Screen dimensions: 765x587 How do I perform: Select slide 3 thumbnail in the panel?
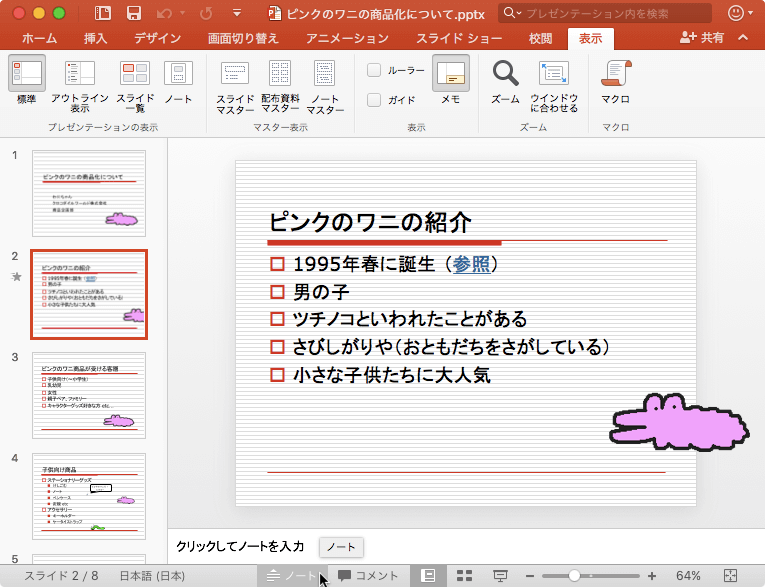[x=89, y=394]
